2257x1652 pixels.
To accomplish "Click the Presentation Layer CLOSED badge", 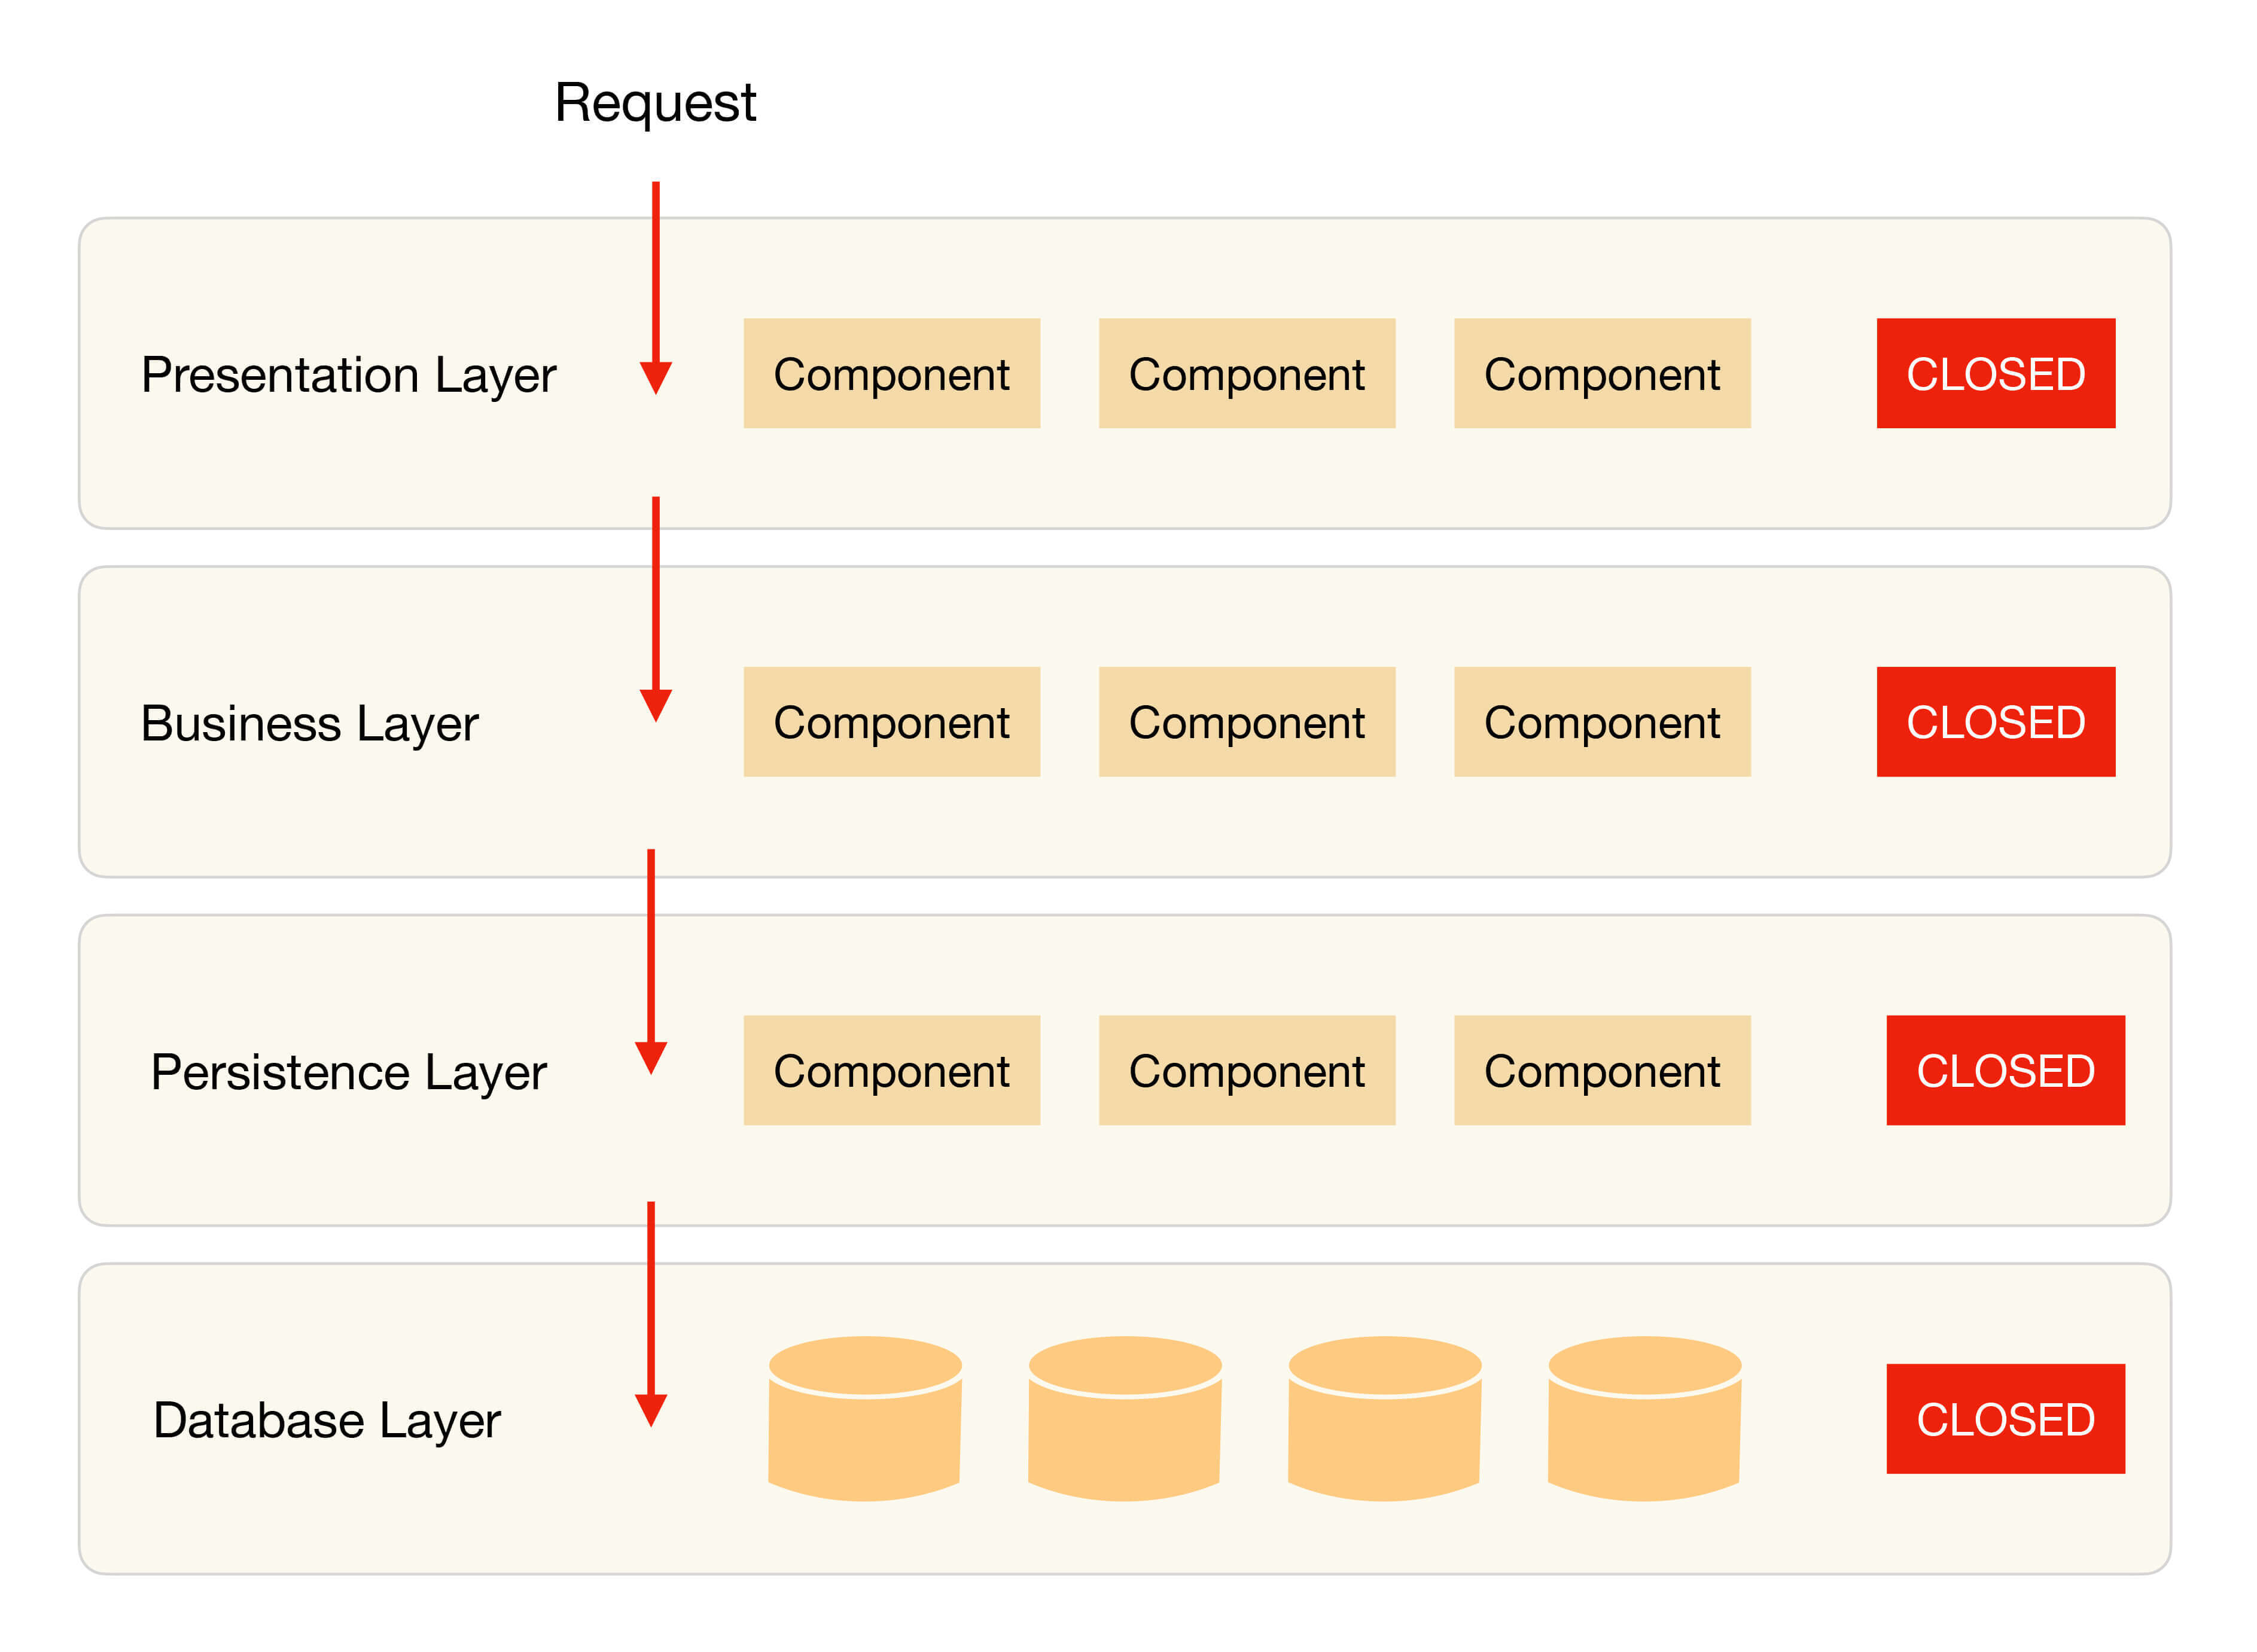I will (x=1995, y=374).
